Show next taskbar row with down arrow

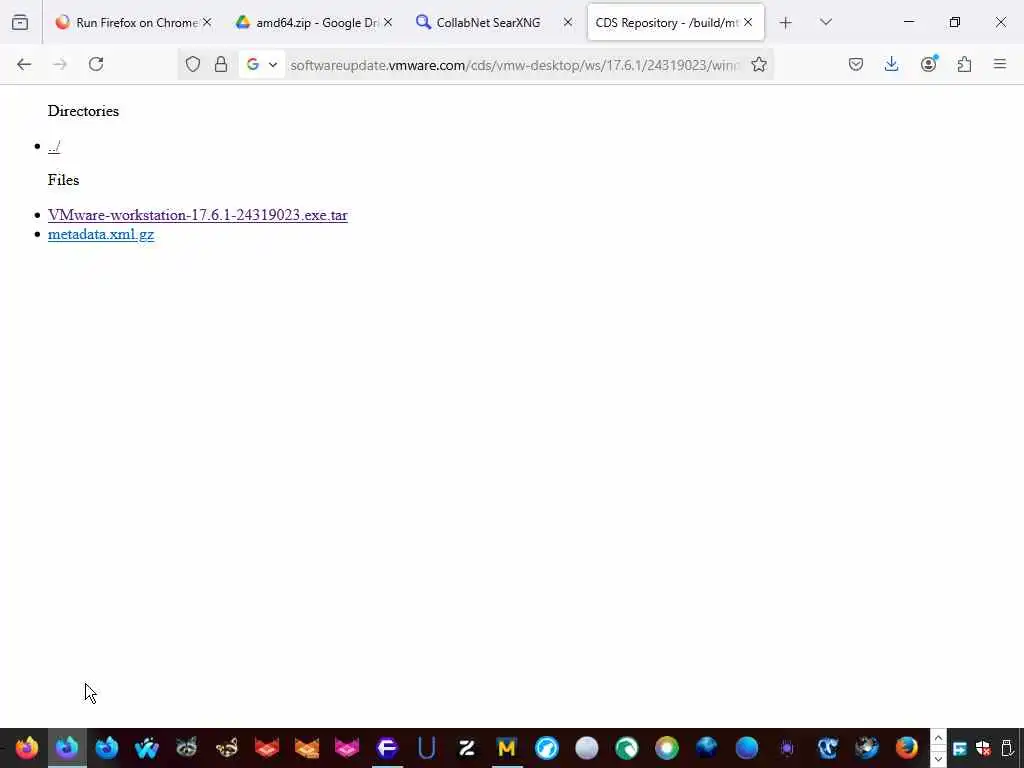[x=938, y=758]
